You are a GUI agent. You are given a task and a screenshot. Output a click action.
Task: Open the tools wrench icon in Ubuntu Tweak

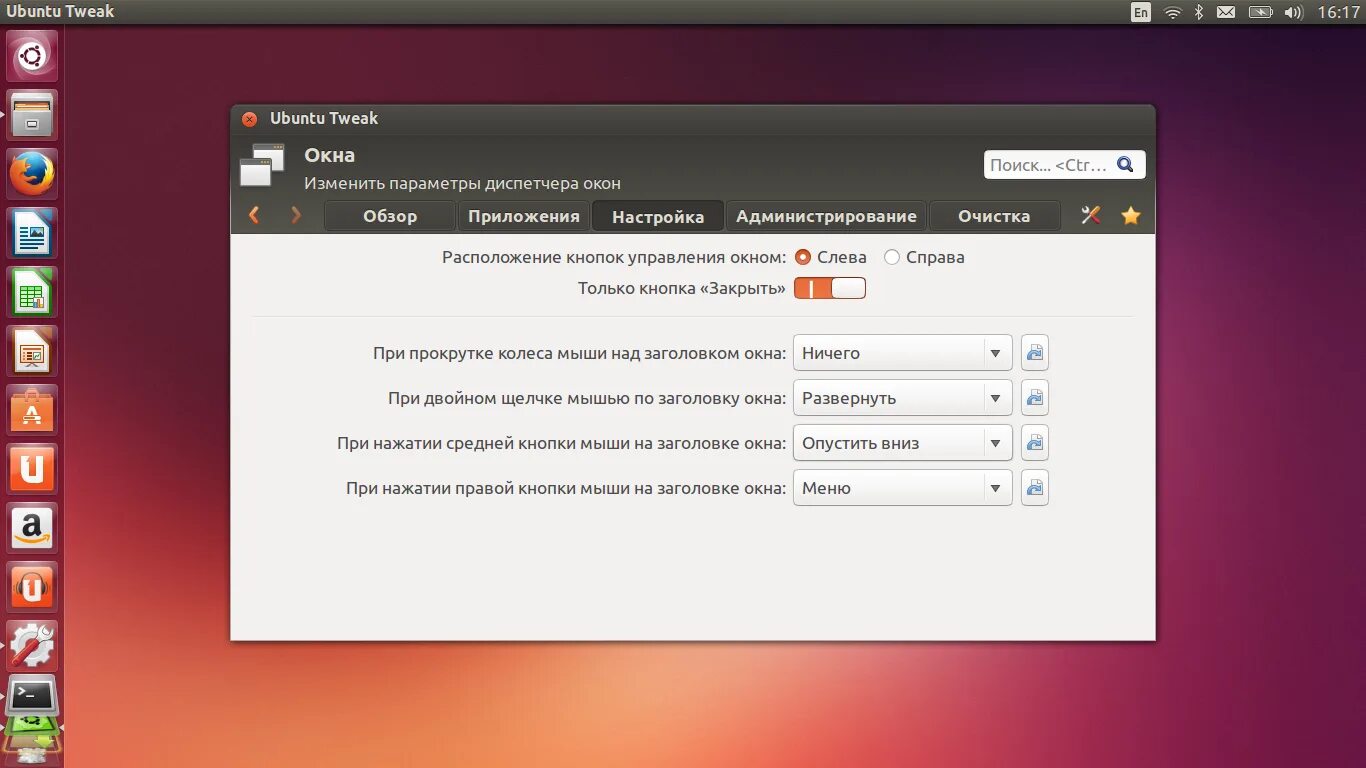1091,215
